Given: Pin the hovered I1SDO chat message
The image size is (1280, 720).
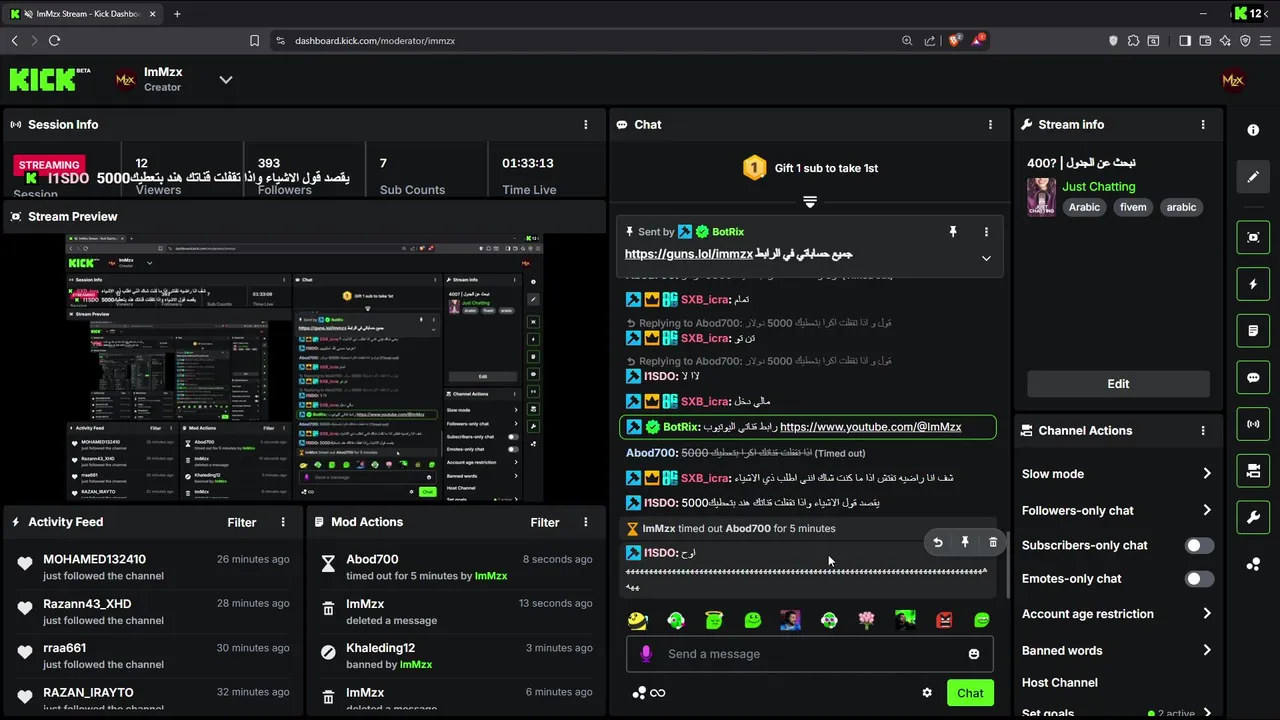Looking at the screenshot, I should click(x=965, y=542).
